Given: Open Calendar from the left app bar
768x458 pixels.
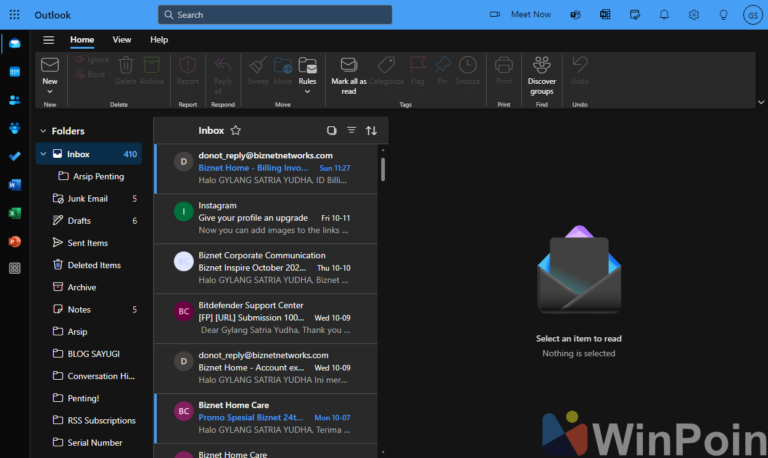Looking at the screenshot, I should (14, 72).
